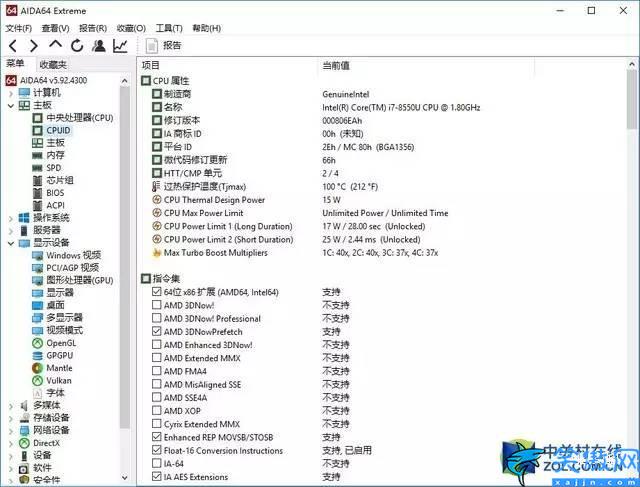The image size is (640, 487).
Task: Open the 查看(V) menu
Action: pos(56,28)
